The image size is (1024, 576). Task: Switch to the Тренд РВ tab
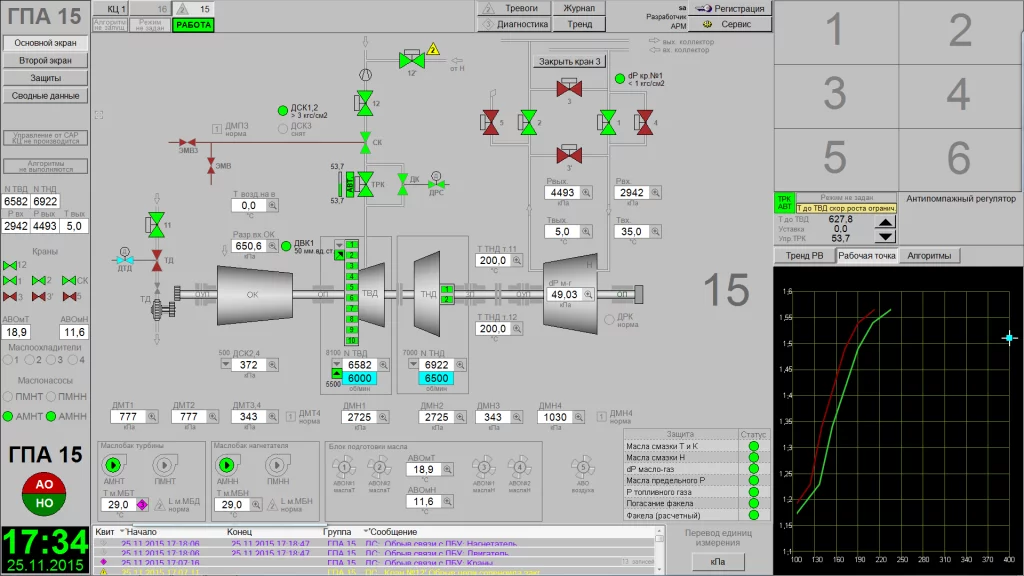click(803, 256)
